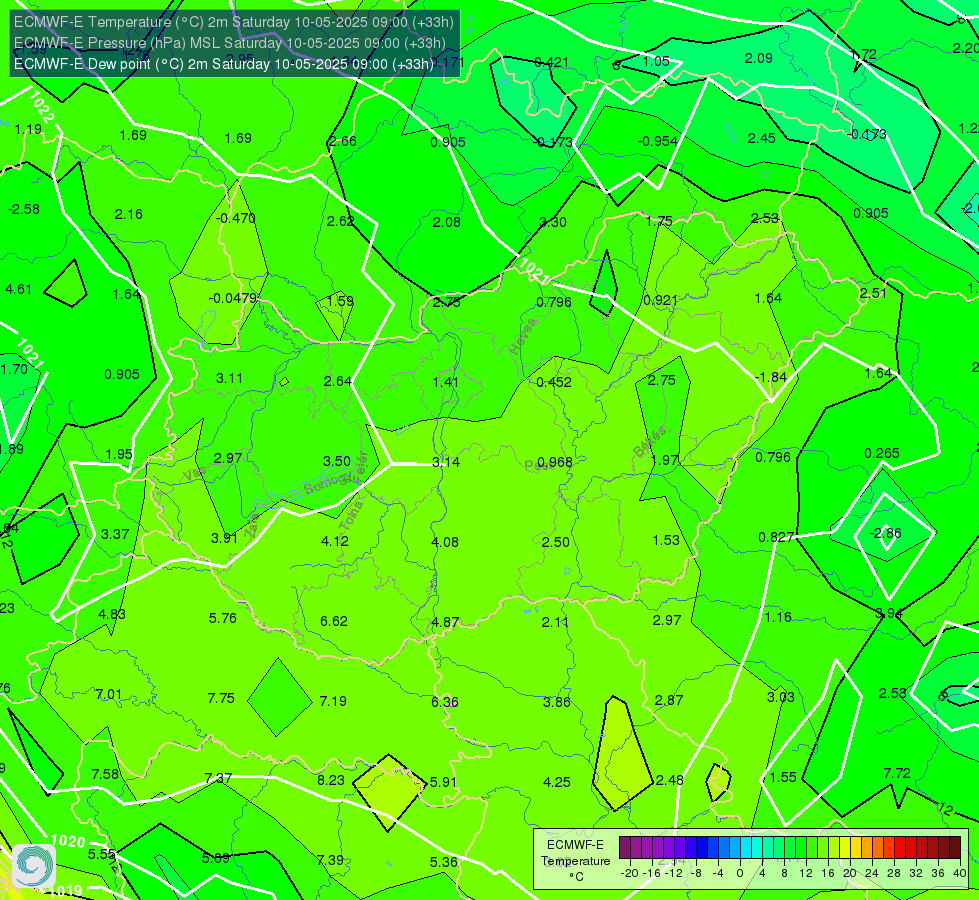Click the dew point value -2.58
Viewport: 979px width, 900px height.
coord(24,209)
